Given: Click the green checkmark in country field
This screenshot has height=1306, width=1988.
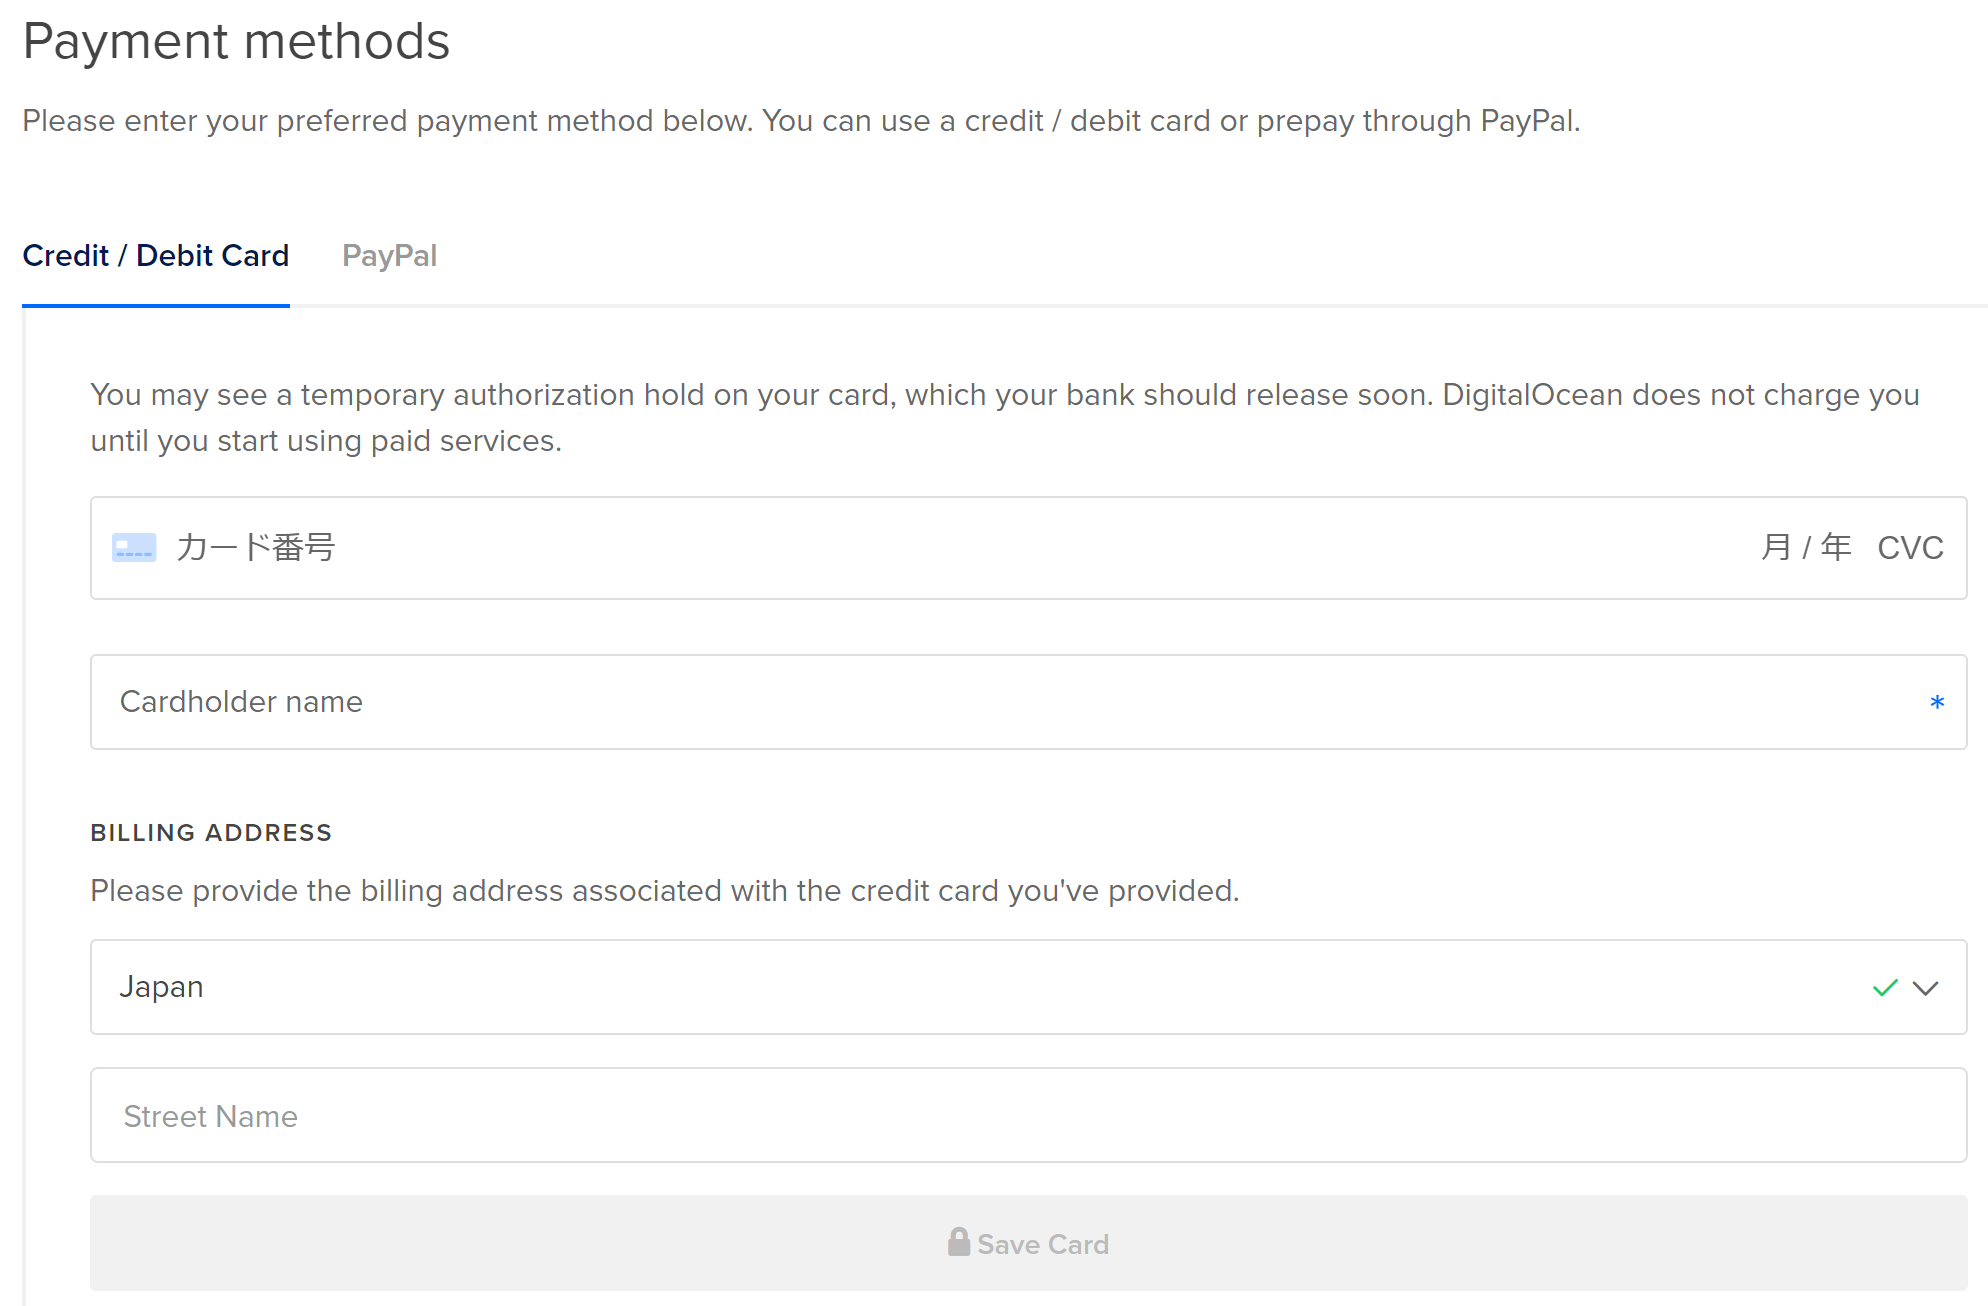Looking at the screenshot, I should pos(1885,988).
